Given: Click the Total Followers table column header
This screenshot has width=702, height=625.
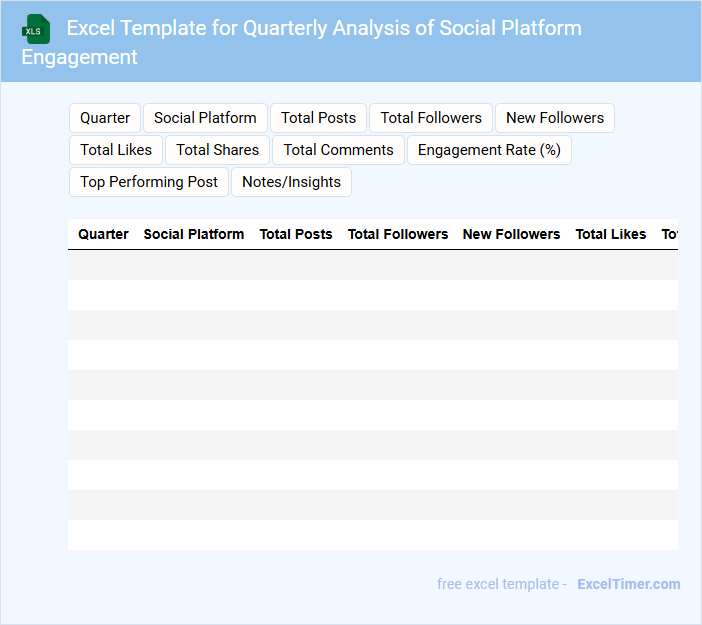Looking at the screenshot, I should point(398,234).
